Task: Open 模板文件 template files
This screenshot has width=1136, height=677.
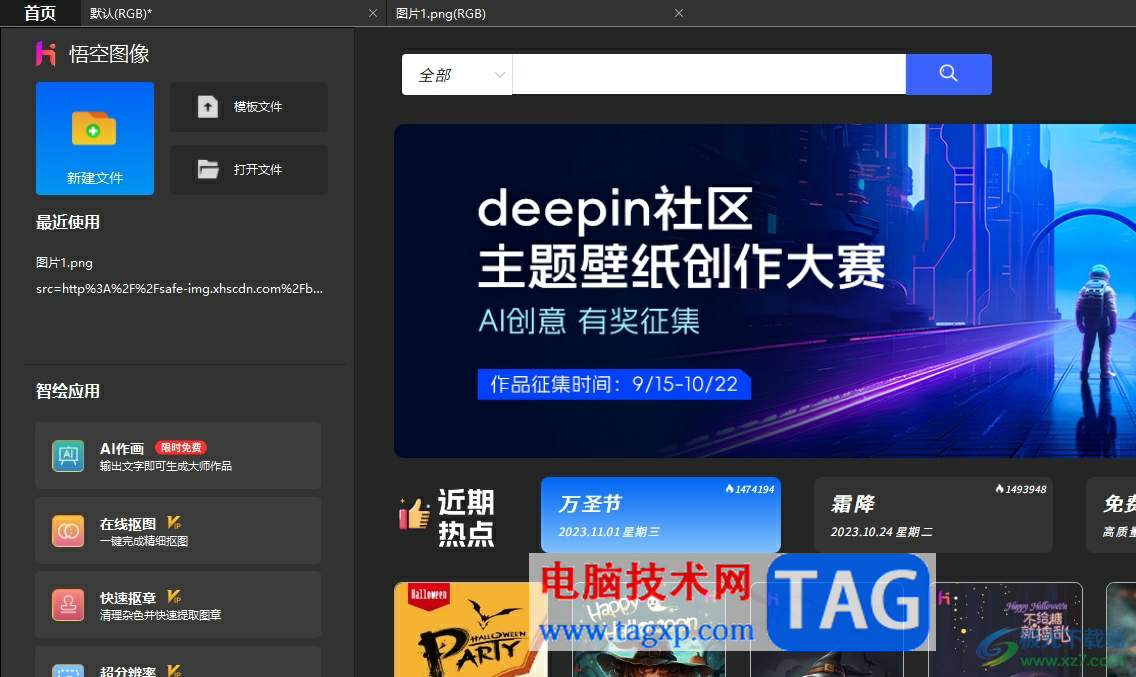Action: pyautogui.click(x=248, y=107)
